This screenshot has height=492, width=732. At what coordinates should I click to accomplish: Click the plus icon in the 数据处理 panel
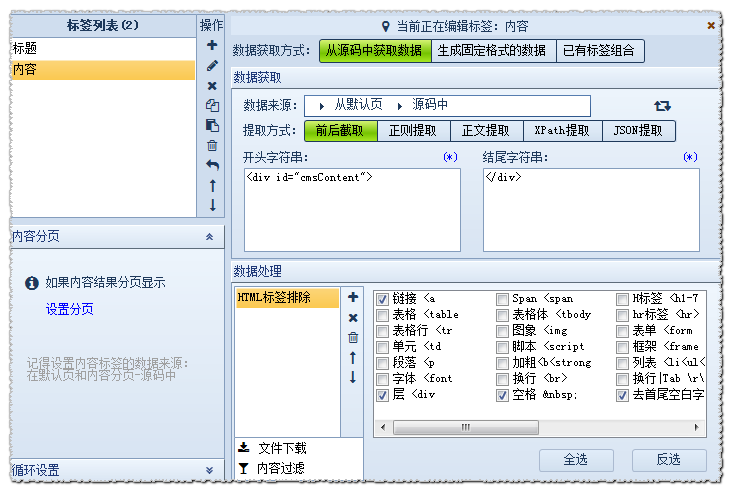pyautogui.click(x=353, y=298)
